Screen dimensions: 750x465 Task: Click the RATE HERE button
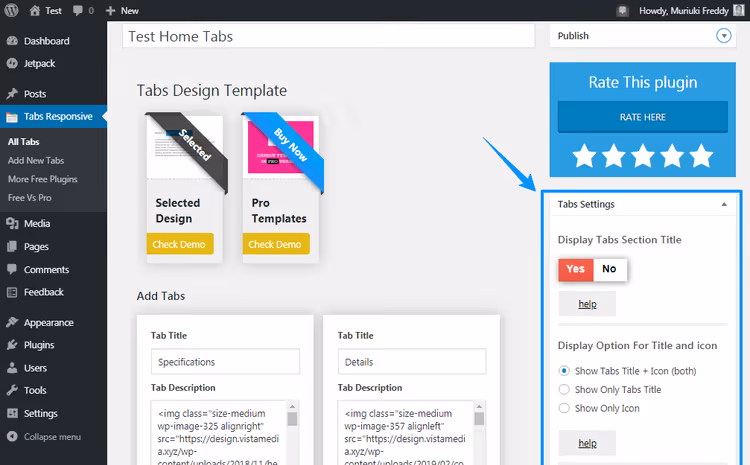pyautogui.click(x=643, y=117)
